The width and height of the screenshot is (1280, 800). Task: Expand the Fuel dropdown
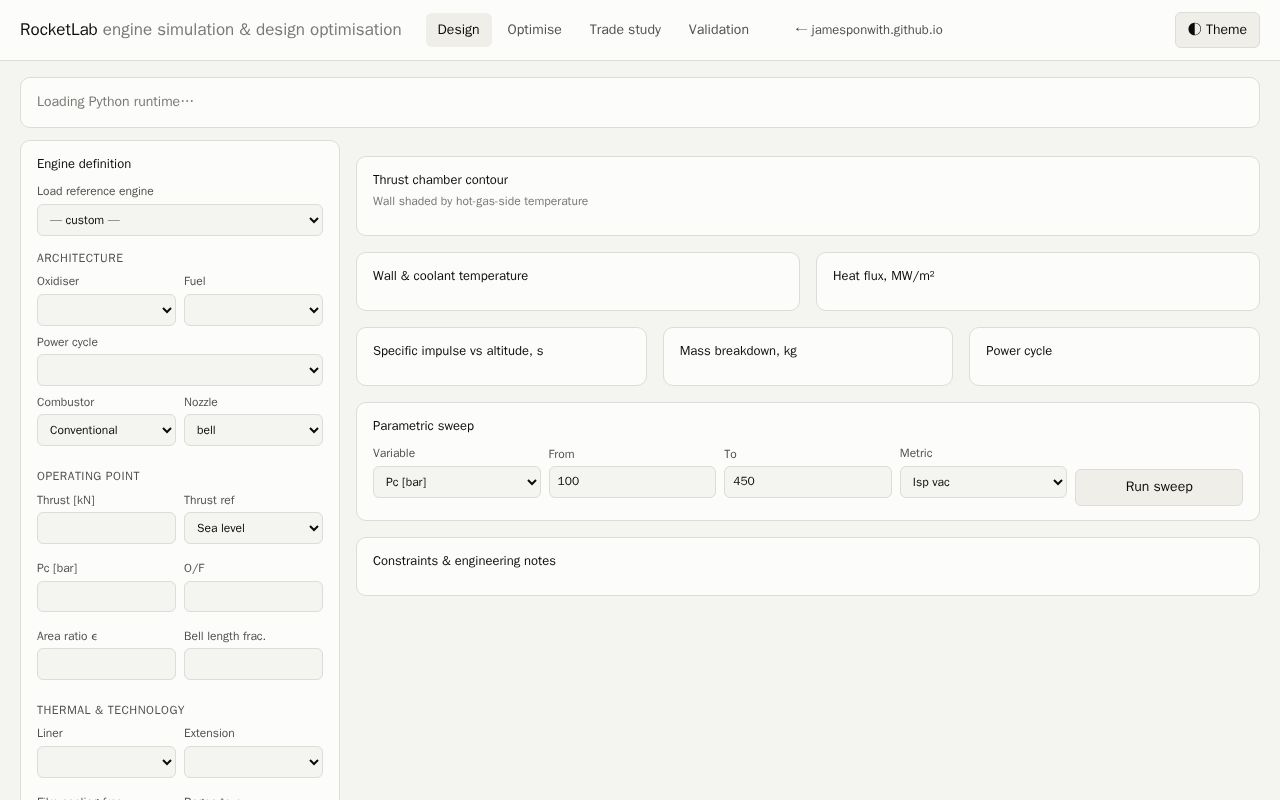point(253,310)
